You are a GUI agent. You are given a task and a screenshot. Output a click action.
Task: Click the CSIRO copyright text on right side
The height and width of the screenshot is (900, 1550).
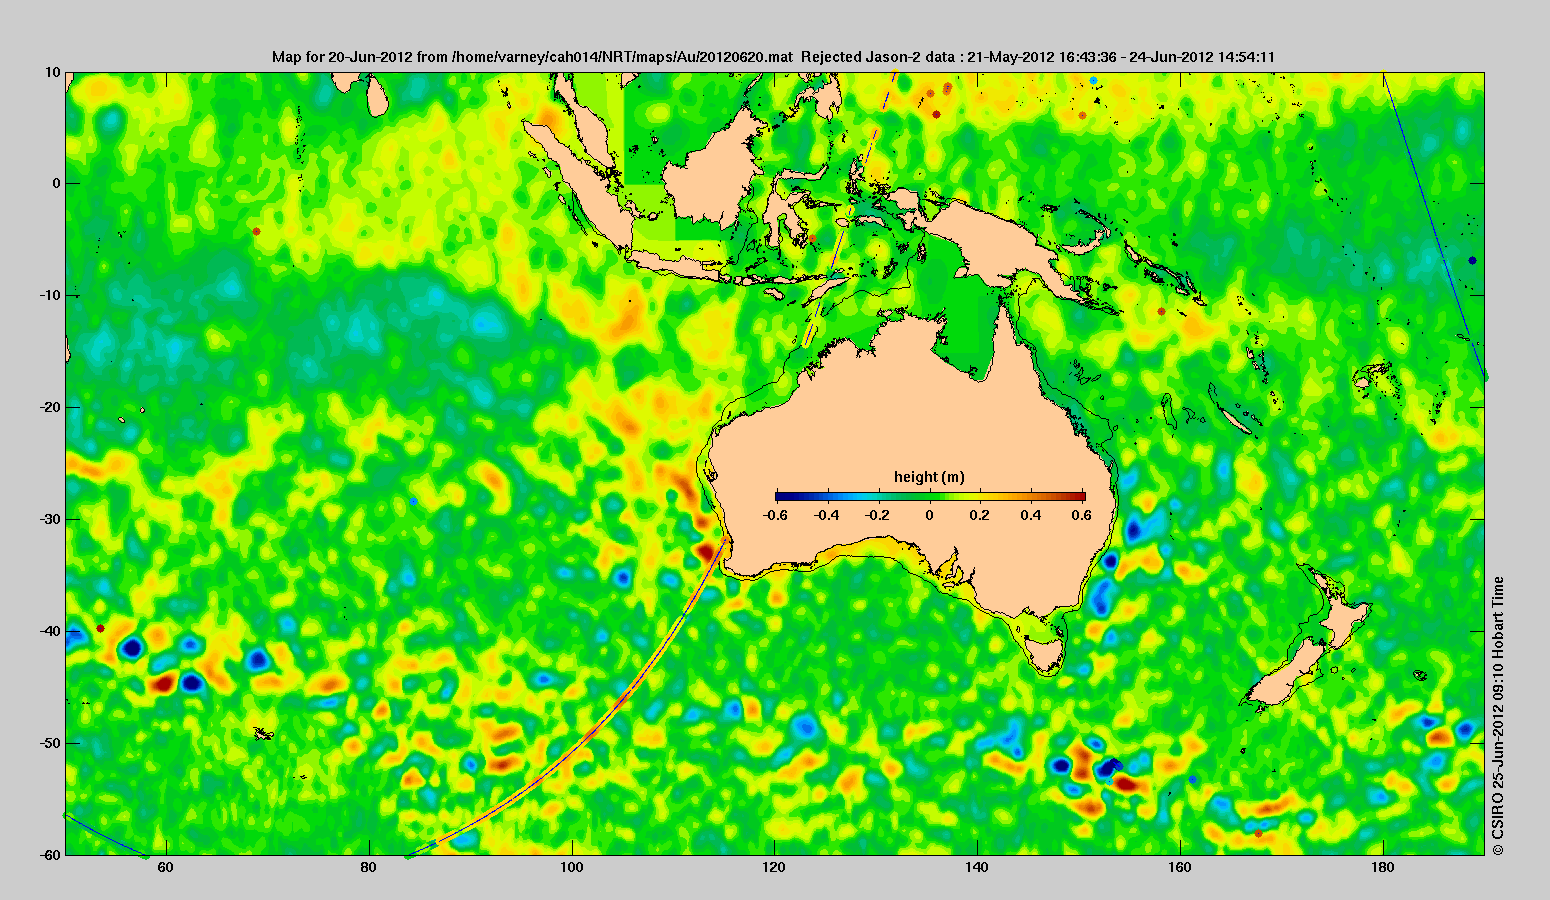(x=1498, y=715)
